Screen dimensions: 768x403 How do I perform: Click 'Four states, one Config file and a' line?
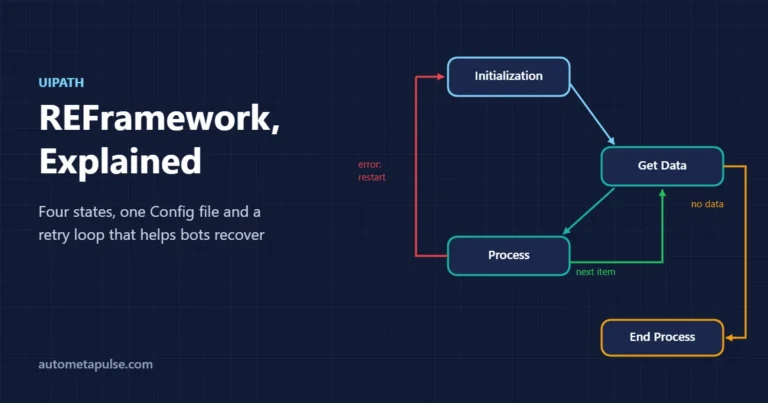click(149, 212)
